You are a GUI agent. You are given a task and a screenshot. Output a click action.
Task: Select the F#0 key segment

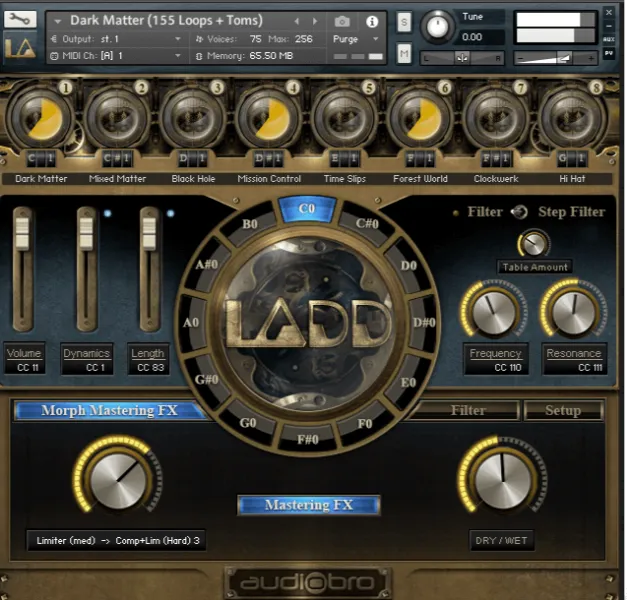click(308, 439)
